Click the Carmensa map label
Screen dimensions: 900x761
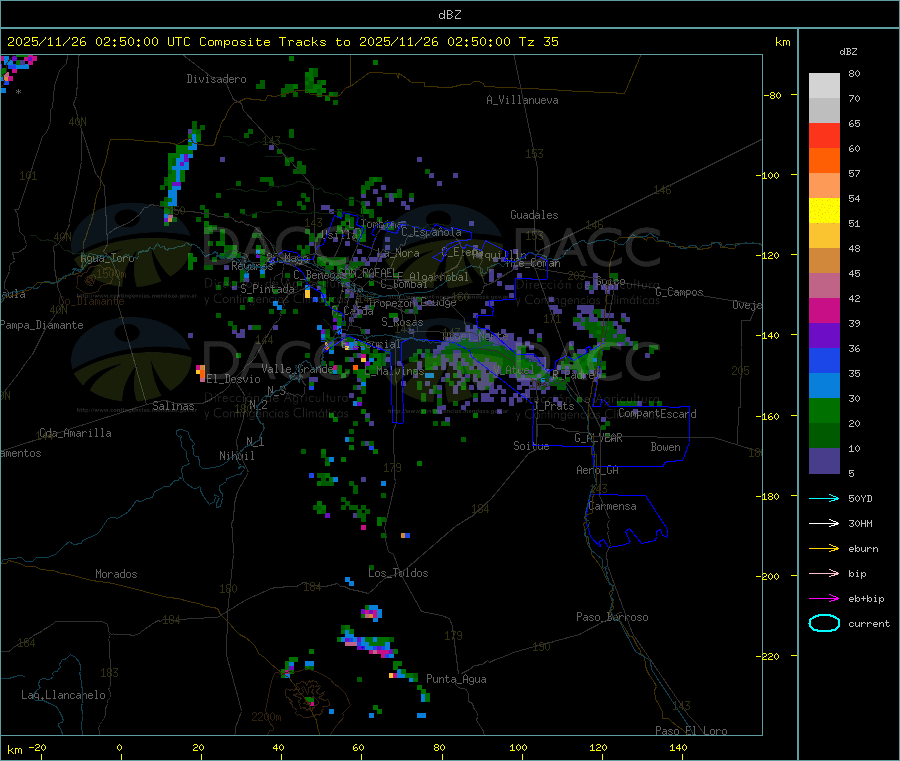[612, 506]
